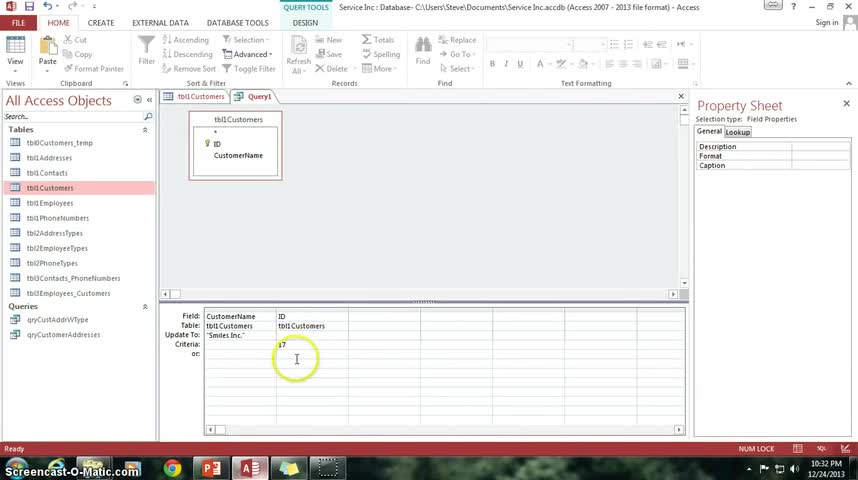
Task: Click the navigation pane Search box
Action: [x=73, y=117]
